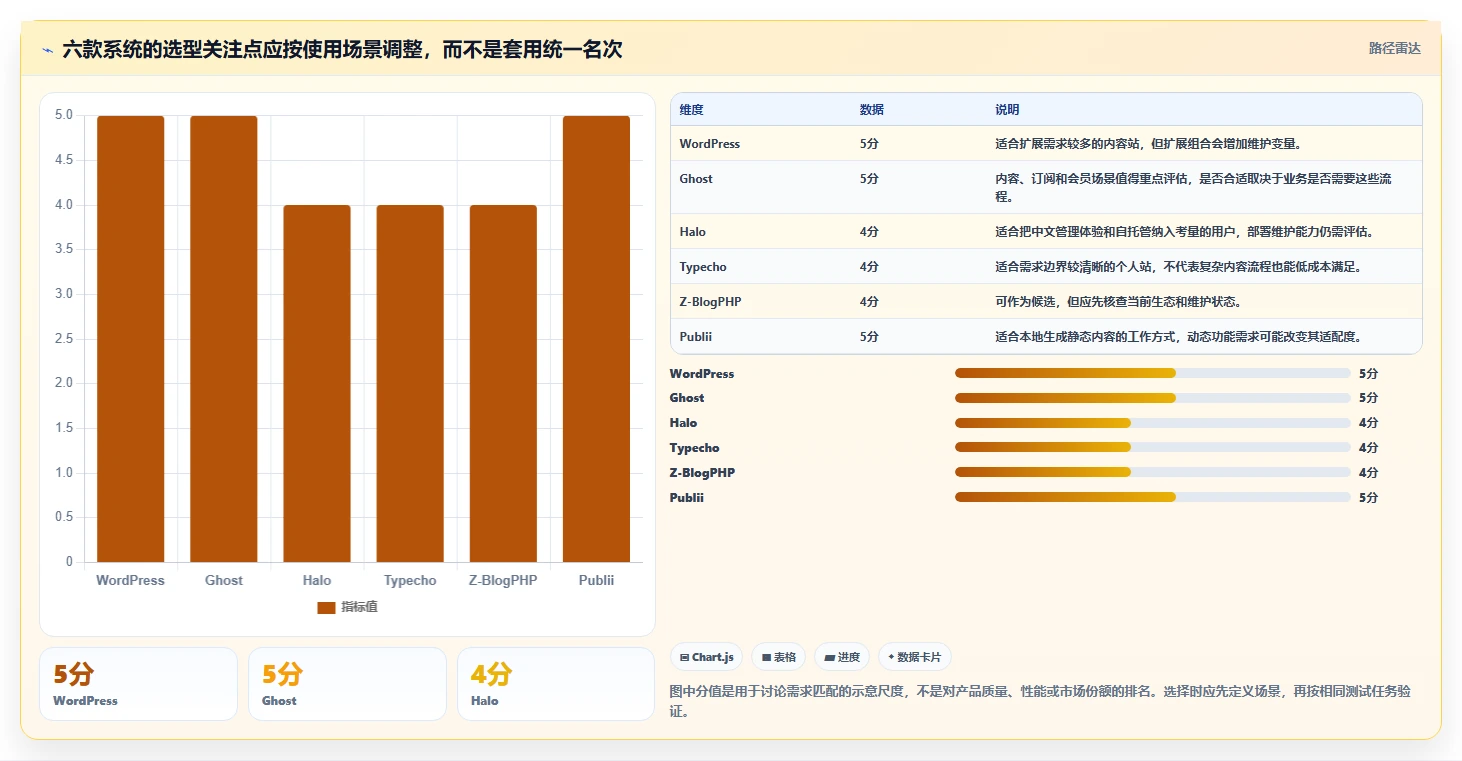Viewport: 1462px width, 761px height.
Task: Click the Halo progress bar
Action: [x=1153, y=423]
